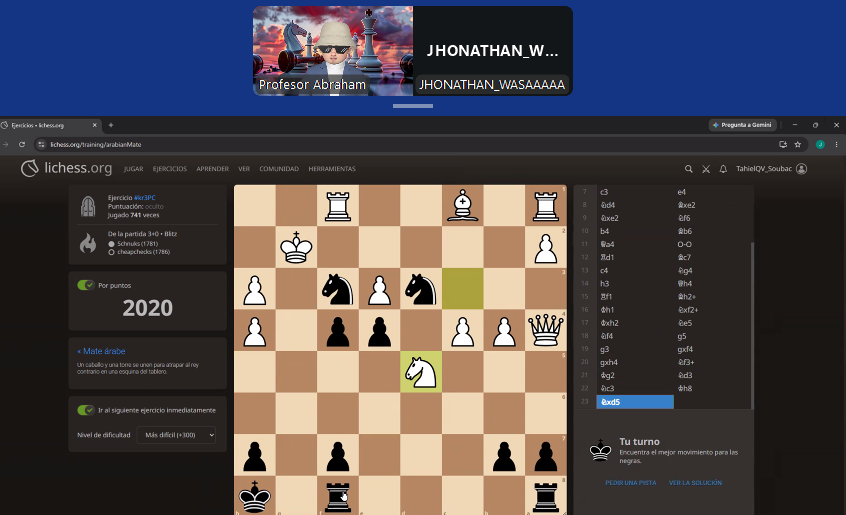
Task: Toggle Ir al siguiente ejercicio inmediatamente
Action: coord(86,410)
